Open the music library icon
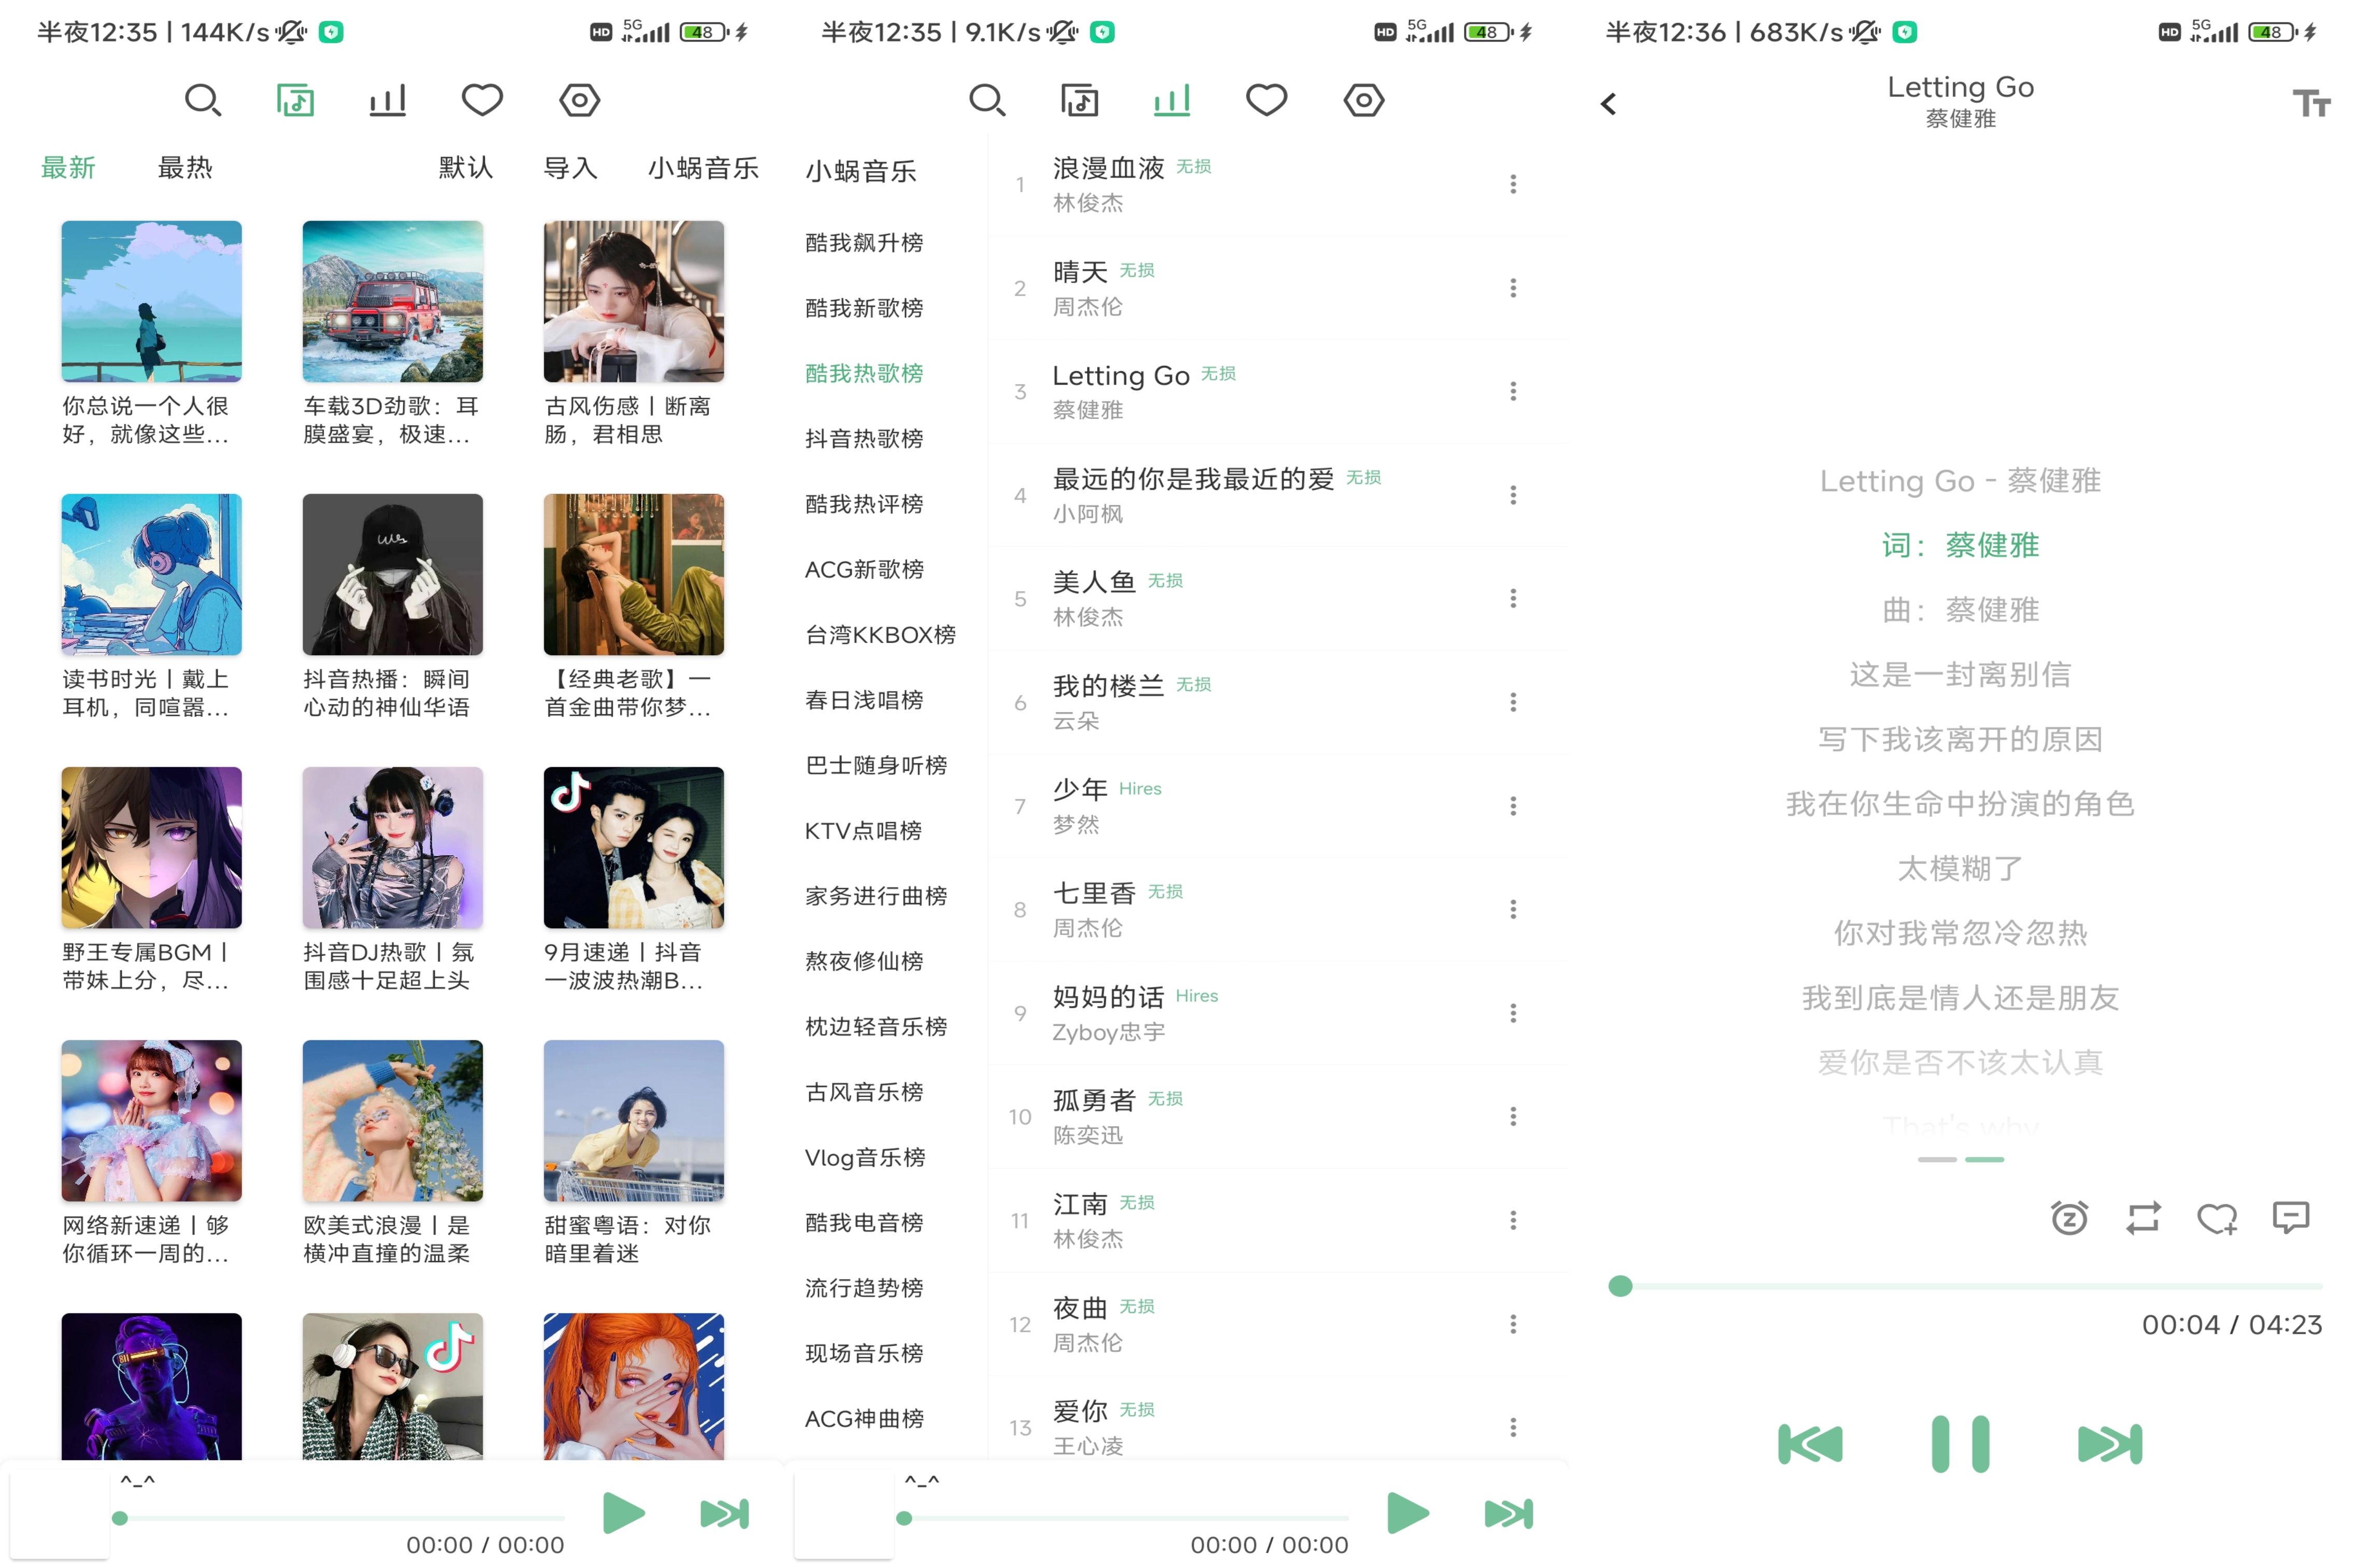This screenshot has height=1568, width=2353. (x=295, y=100)
